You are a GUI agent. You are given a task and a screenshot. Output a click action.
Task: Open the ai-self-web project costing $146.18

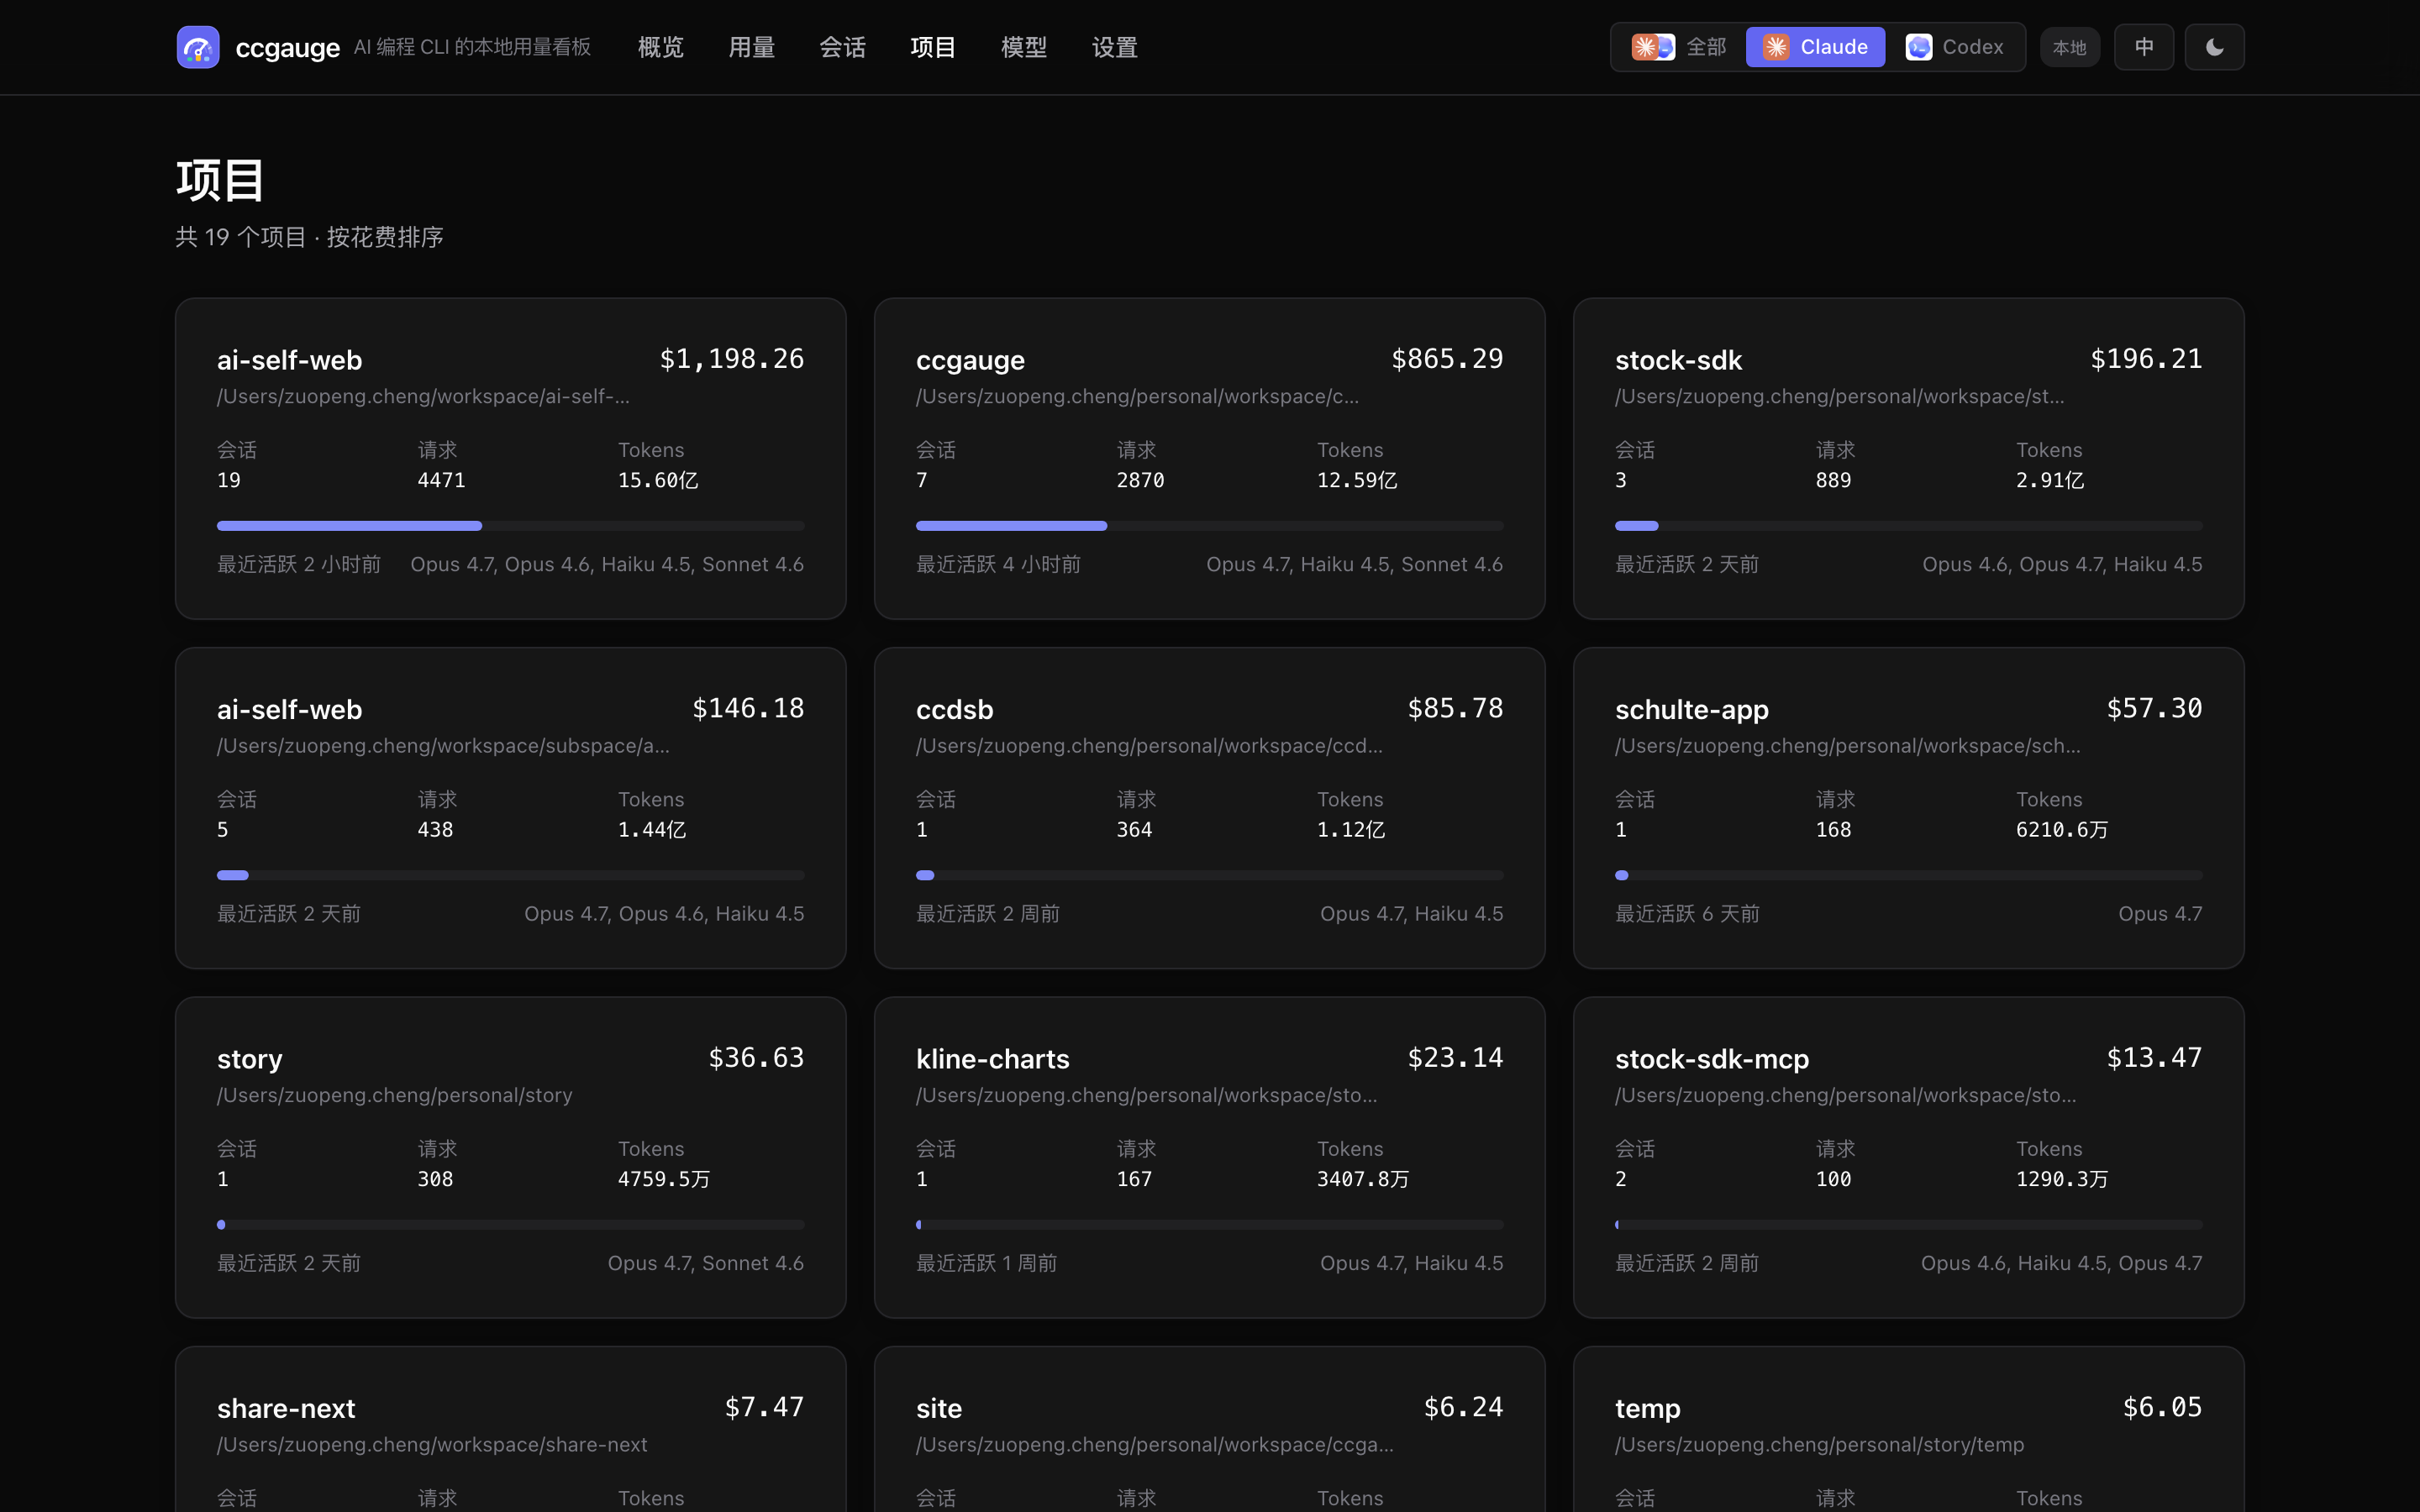click(511, 808)
